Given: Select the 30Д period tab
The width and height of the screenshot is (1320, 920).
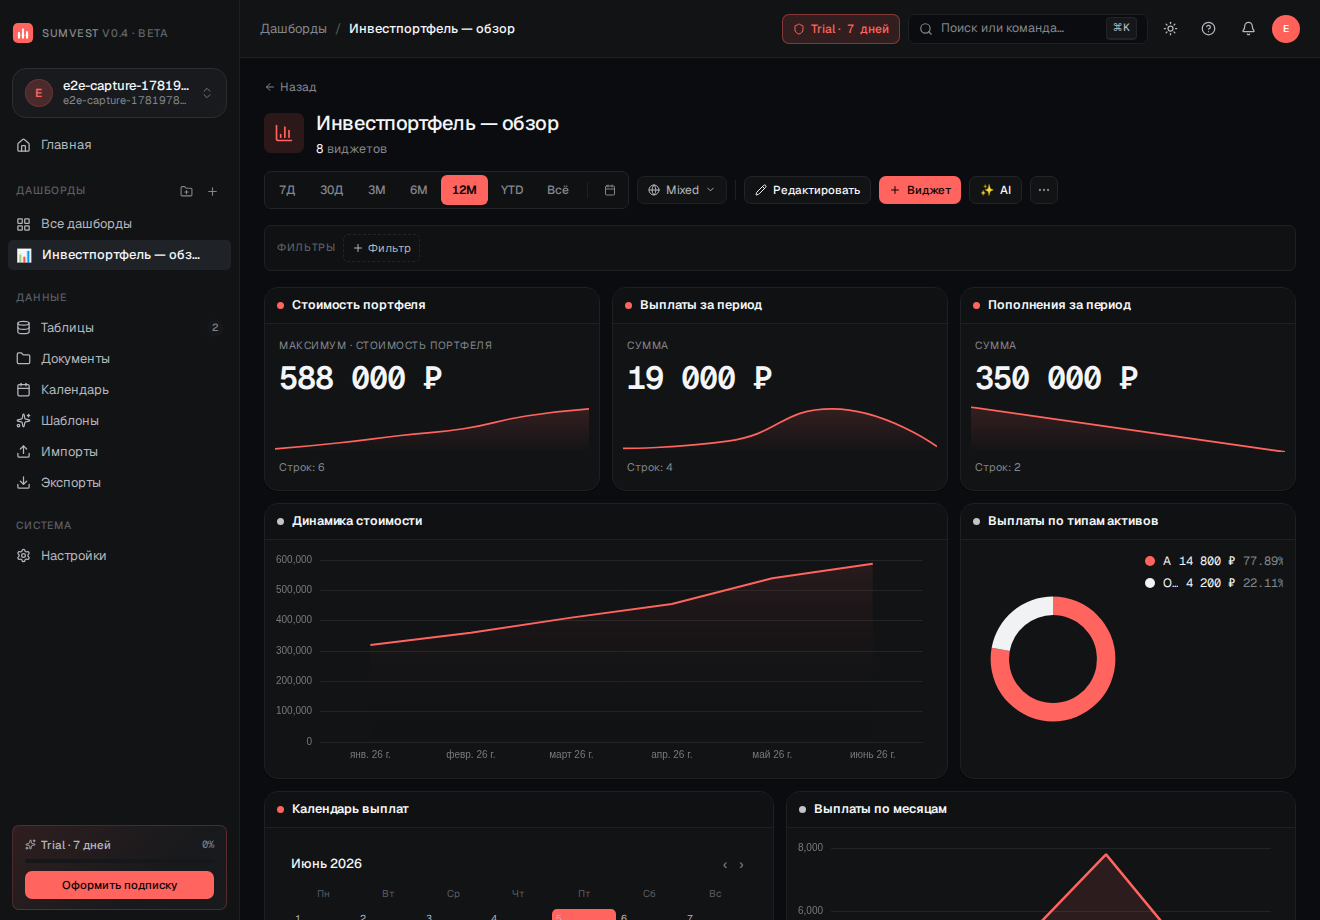Looking at the screenshot, I should [x=332, y=190].
